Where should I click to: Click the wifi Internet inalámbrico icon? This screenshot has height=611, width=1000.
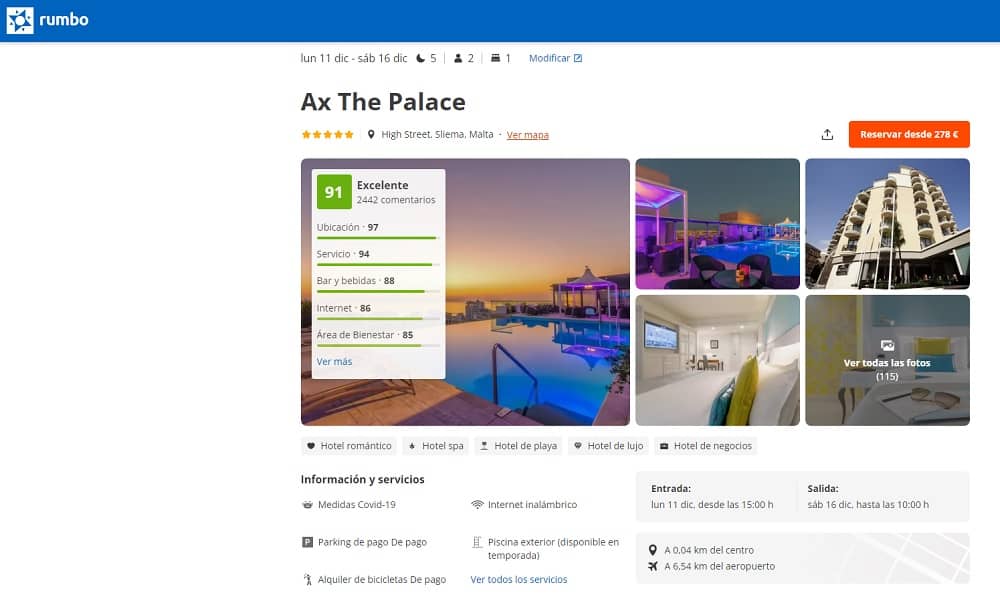pyautogui.click(x=477, y=504)
